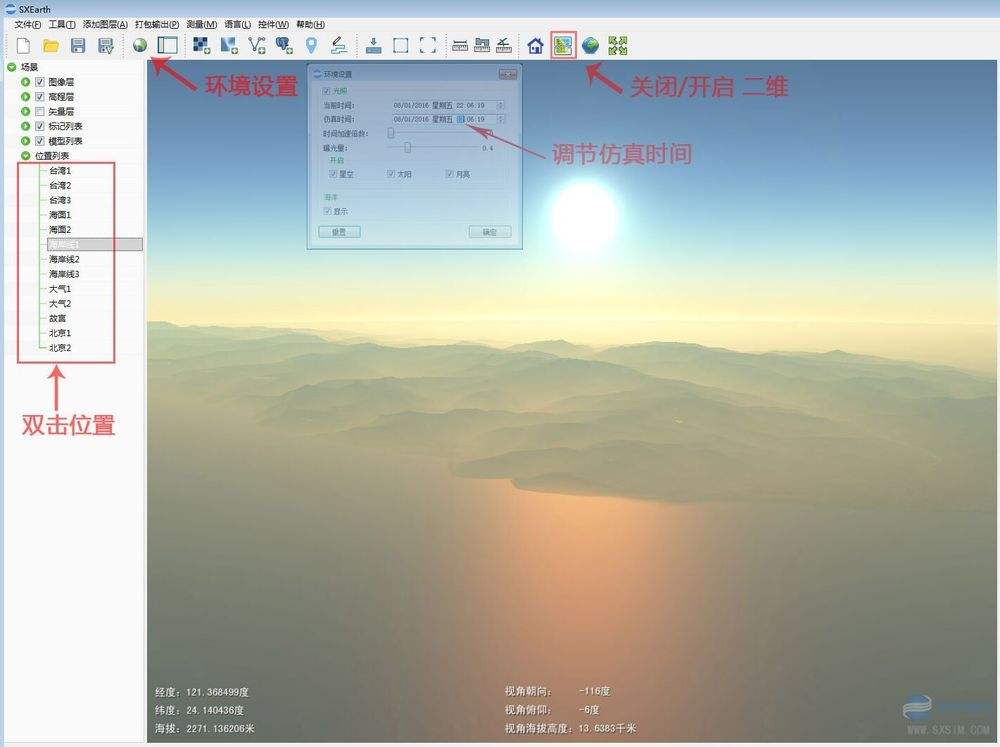
Task: Click the save disk icon
Action: (x=77, y=45)
